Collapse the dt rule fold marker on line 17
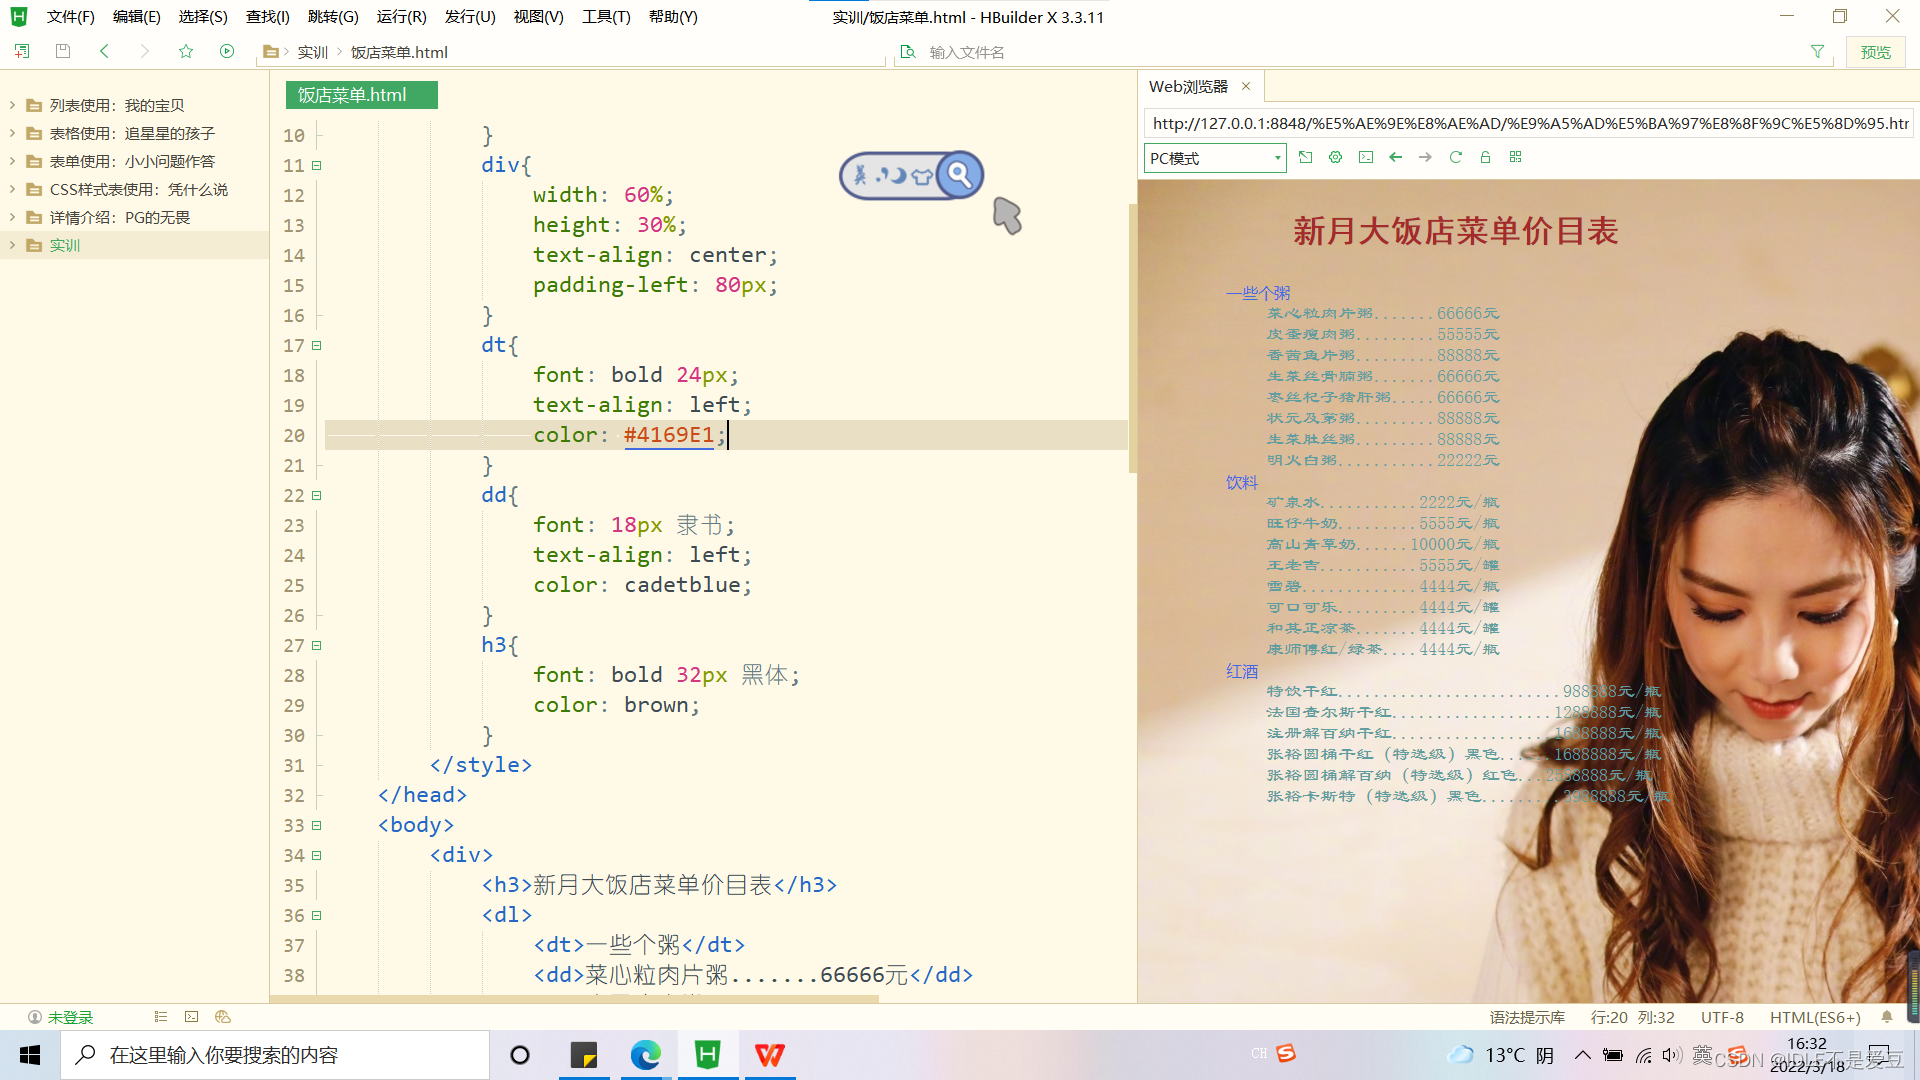 (x=316, y=345)
